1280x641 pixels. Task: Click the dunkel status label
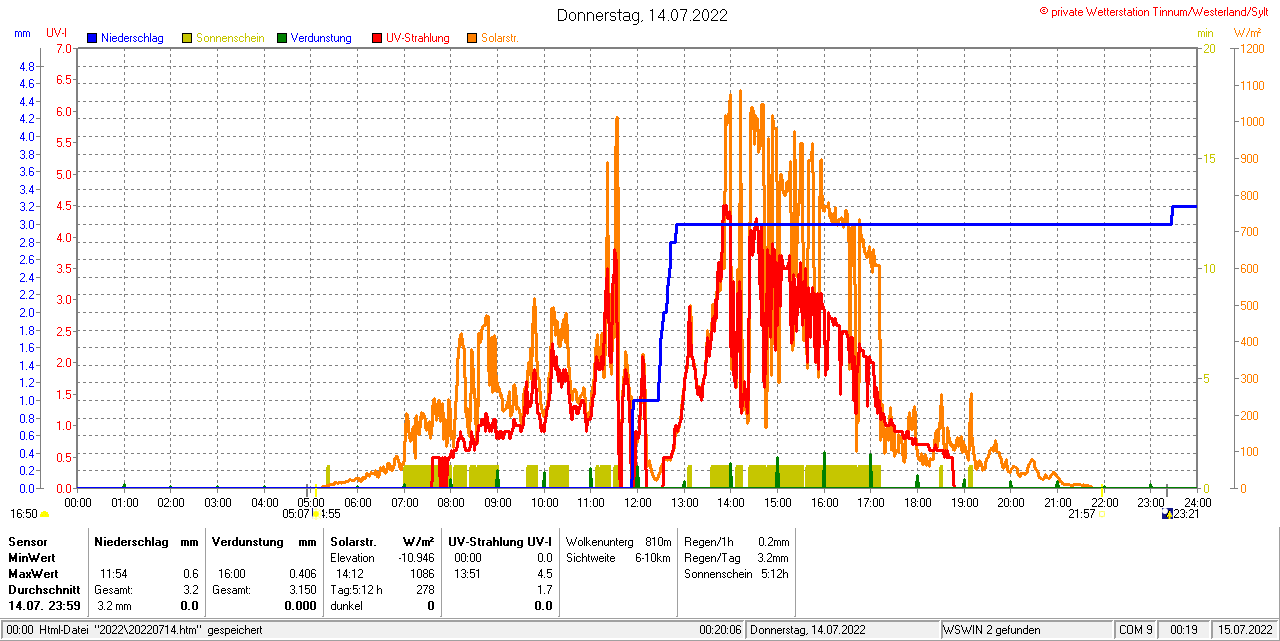347,606
